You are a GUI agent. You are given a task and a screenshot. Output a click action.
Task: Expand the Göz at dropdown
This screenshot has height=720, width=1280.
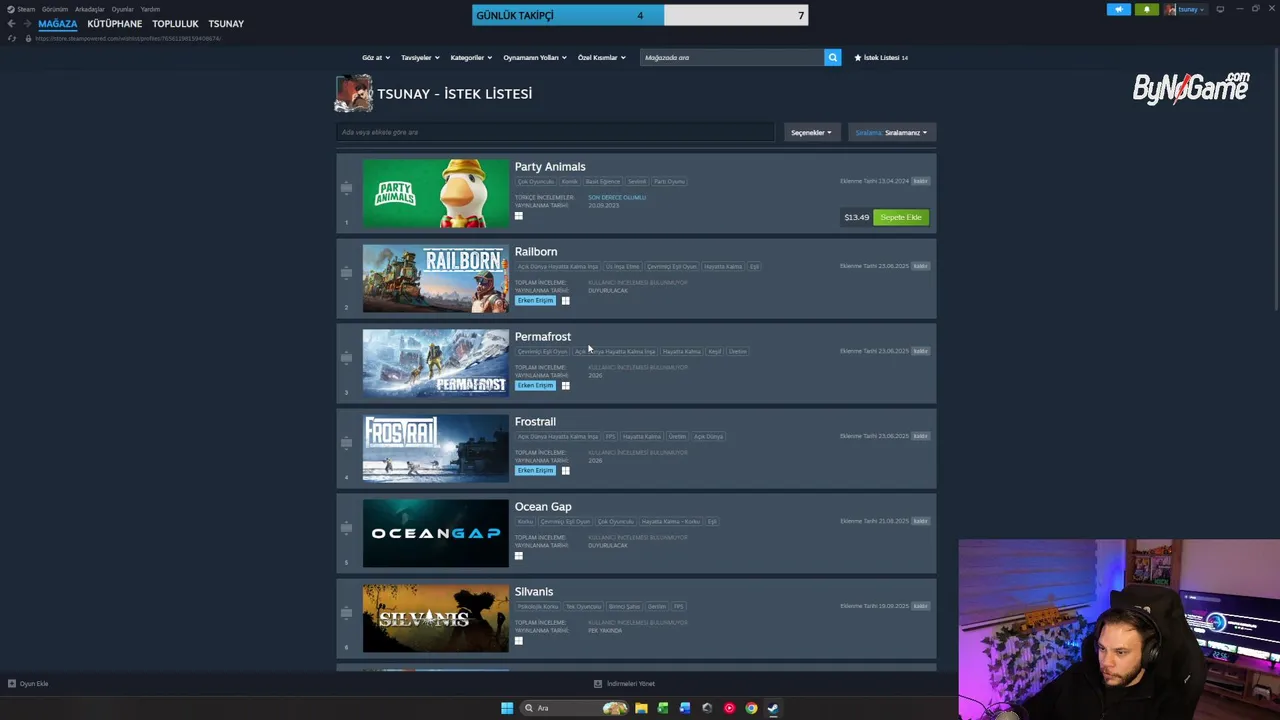coord(375,58)
